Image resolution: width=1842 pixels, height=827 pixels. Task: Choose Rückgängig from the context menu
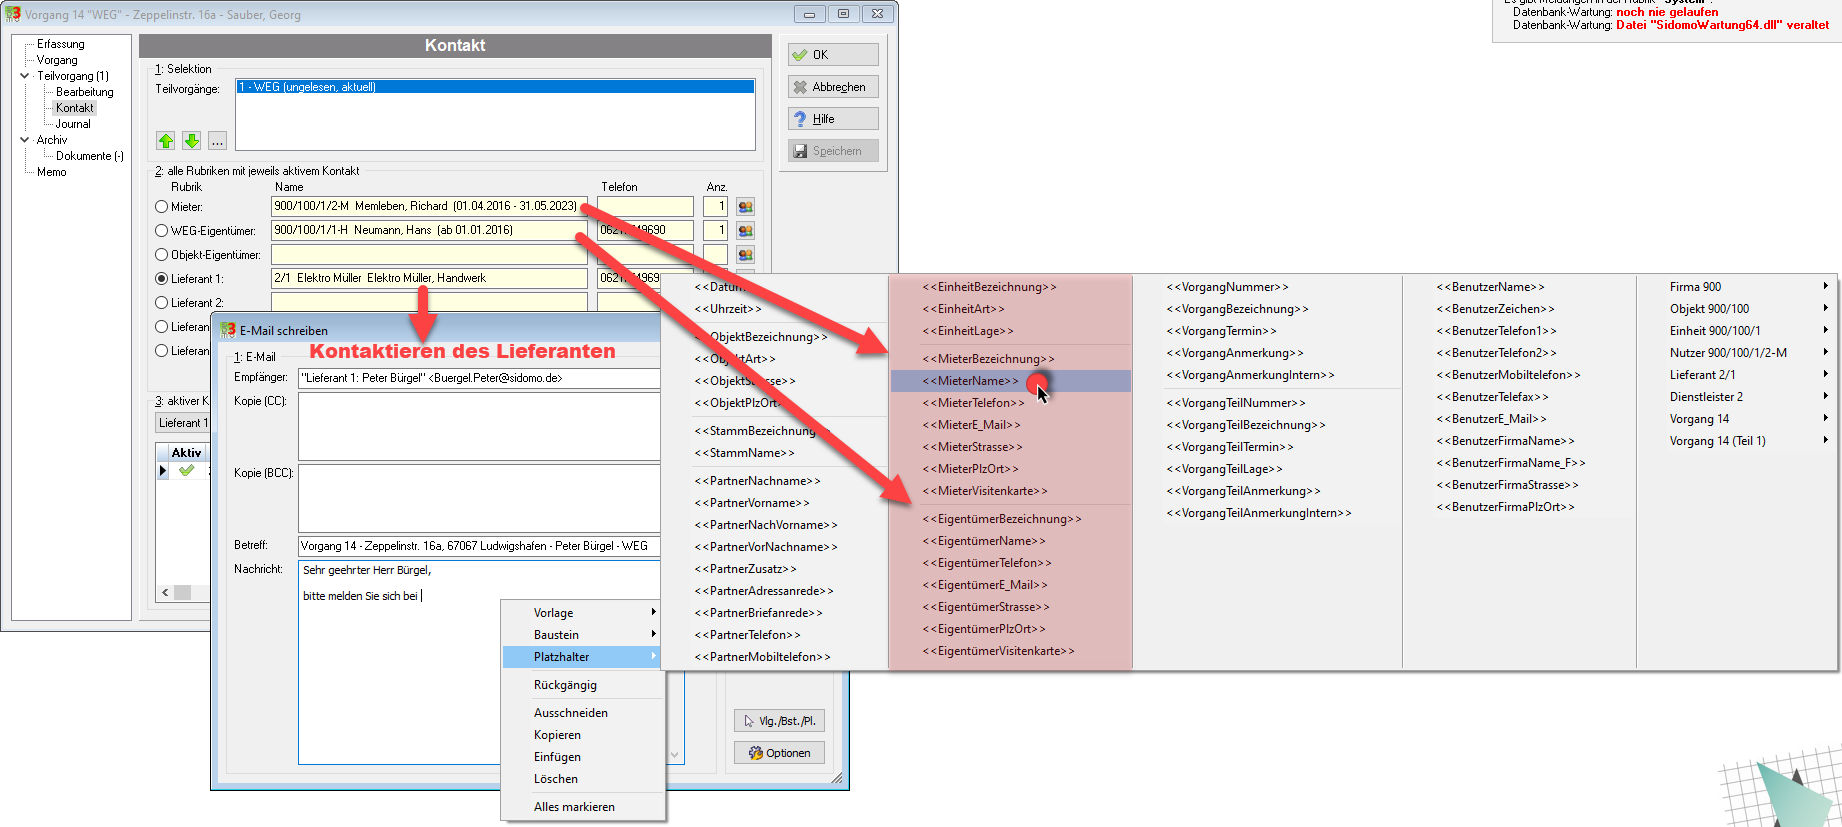click(583, 685)
